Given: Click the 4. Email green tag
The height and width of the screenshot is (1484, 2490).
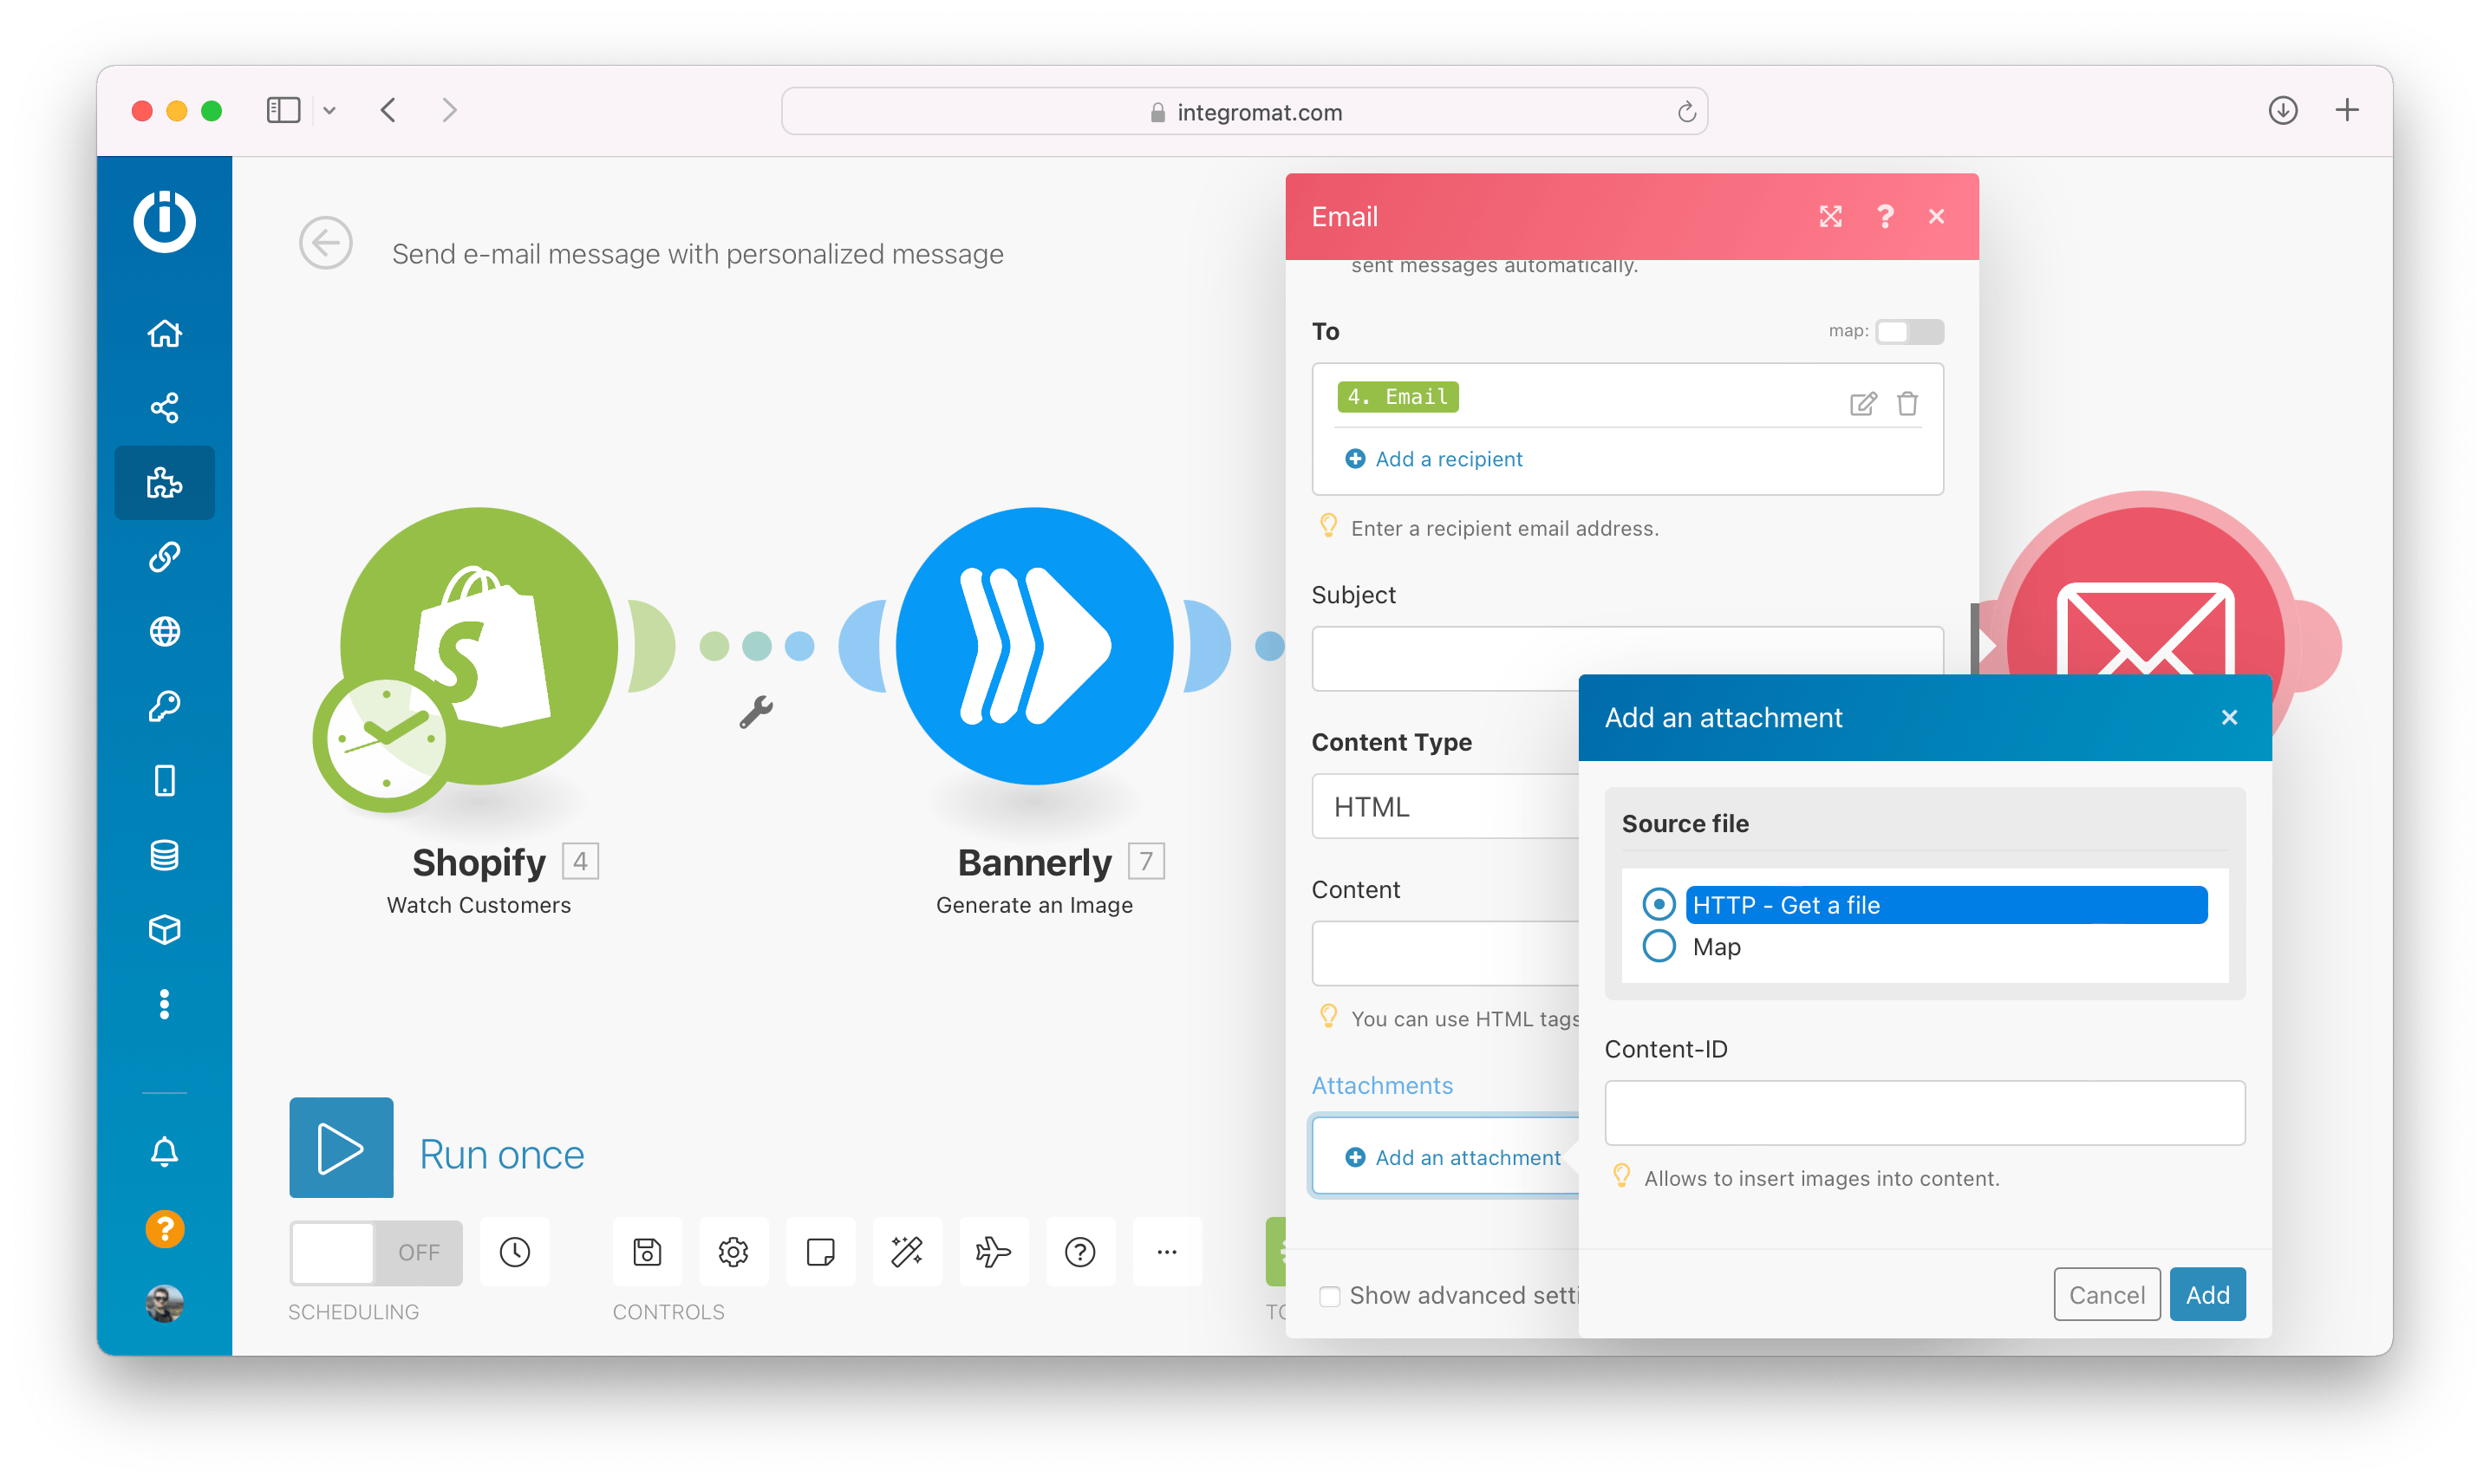Looking at the screenshot, I should pyautogui.click(x=1397, y=397).
